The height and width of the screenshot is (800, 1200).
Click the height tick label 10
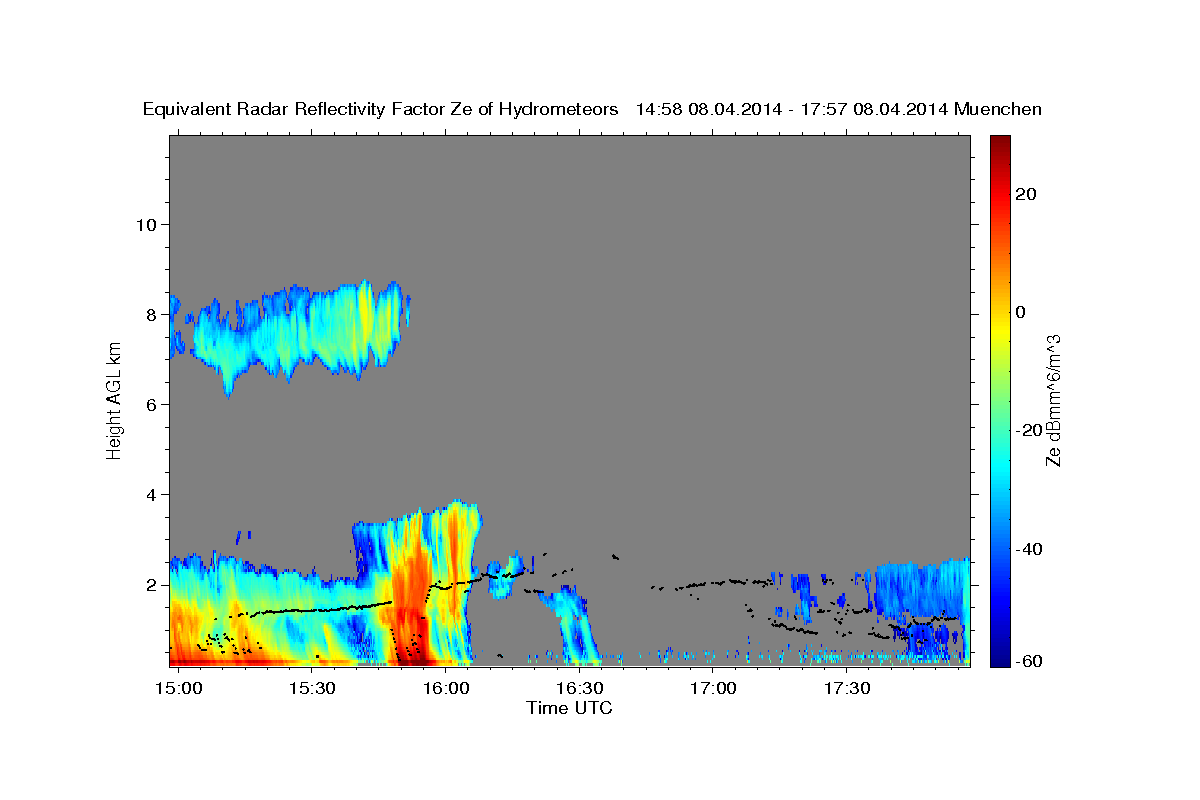(146, 224)
